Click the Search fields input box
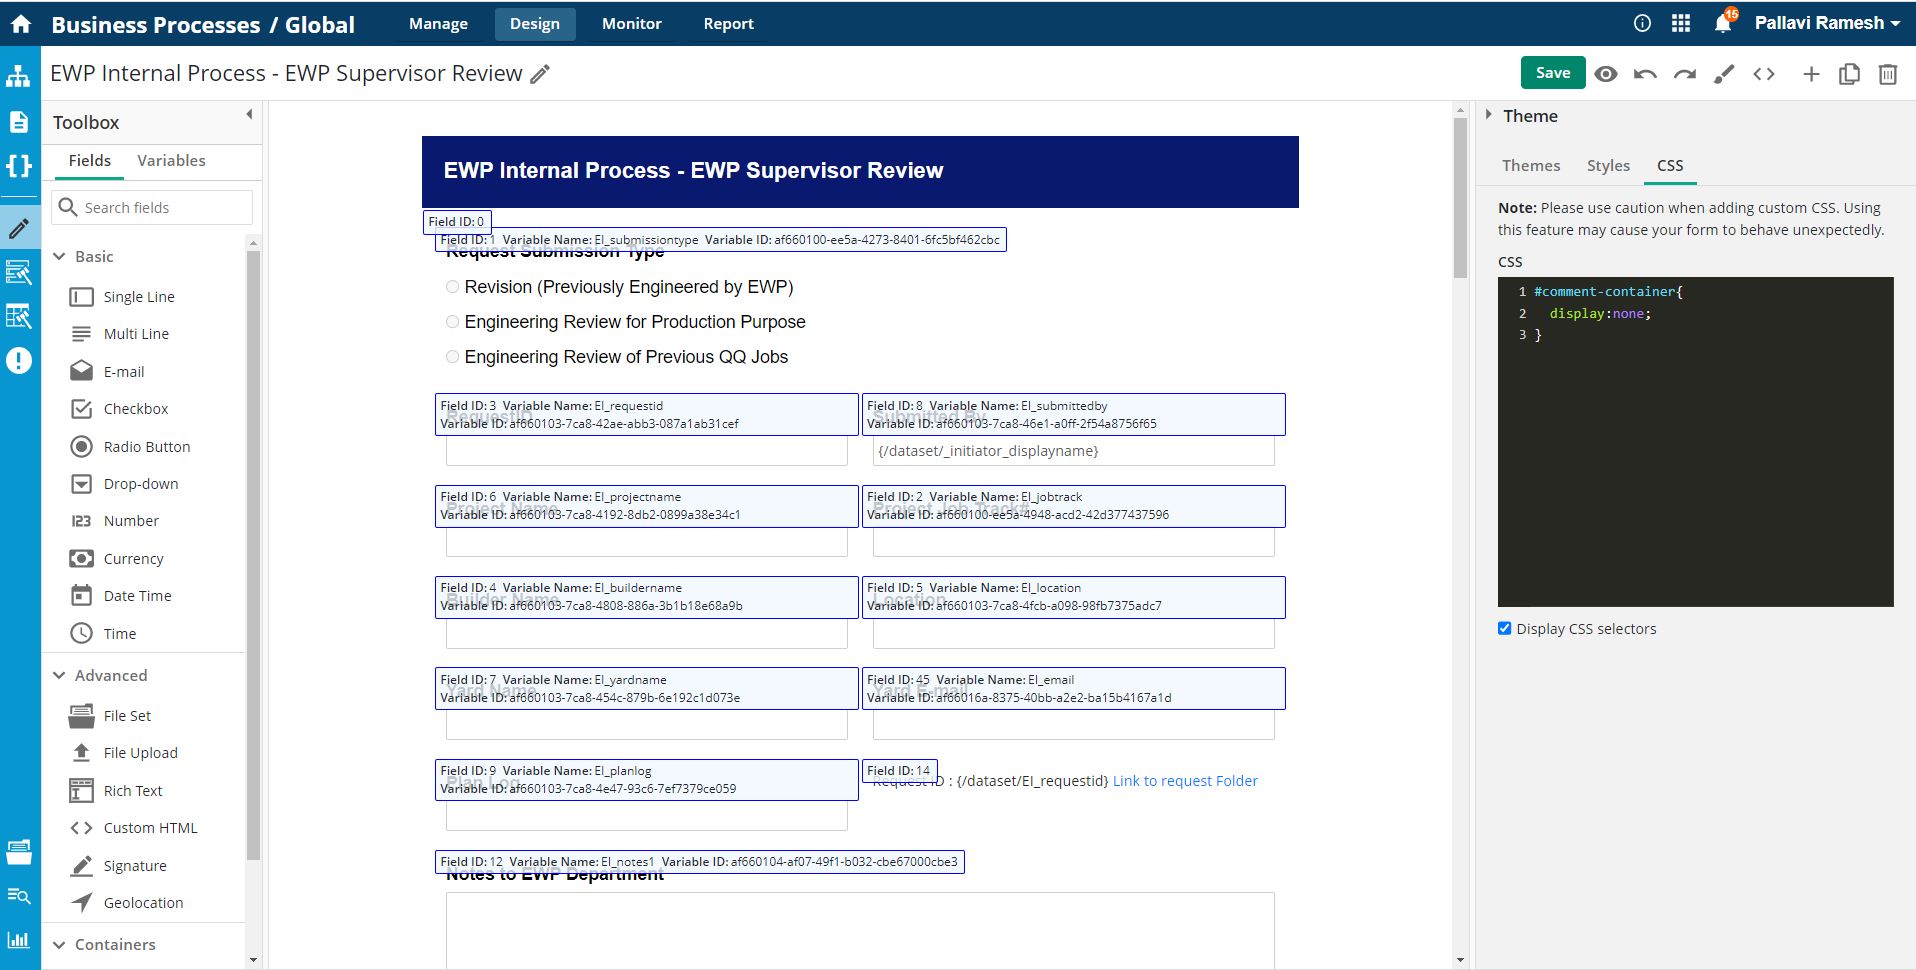The image size is (1916, 970). click(160, 208)
